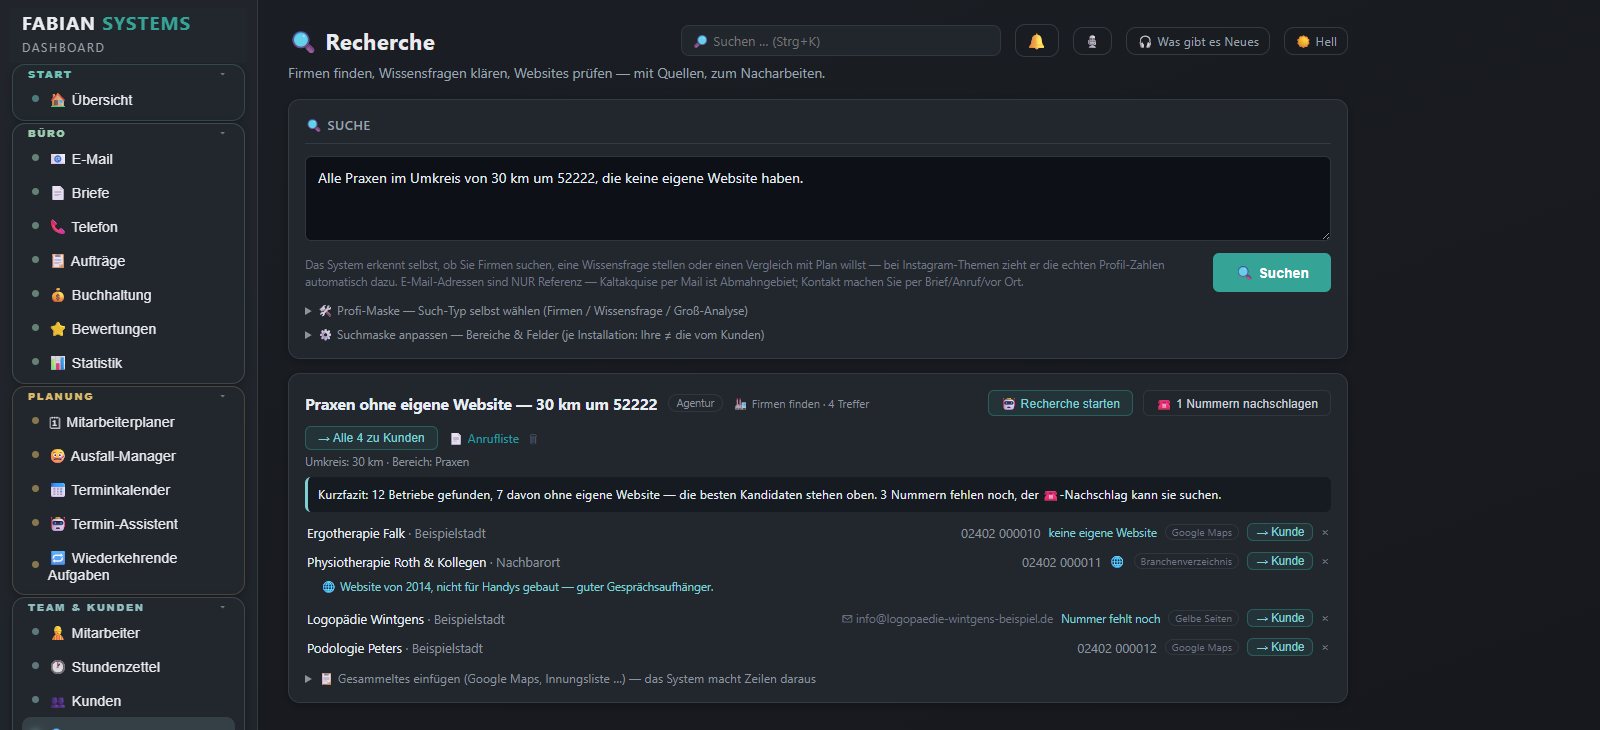The height and width of the screenshot is (730, 1600).
Task: Activate the microphone voice input button
Action: pyautogui.click(x=1092, y=41)
